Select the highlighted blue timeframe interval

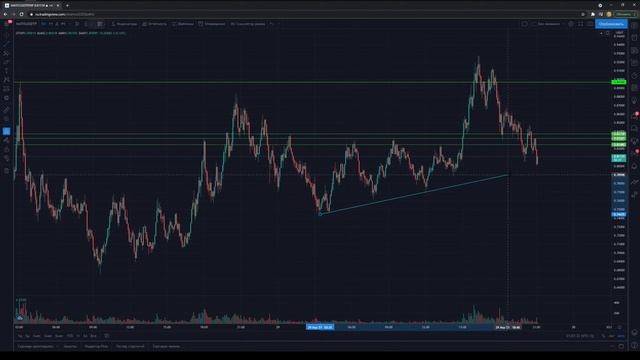coord(44,24)
